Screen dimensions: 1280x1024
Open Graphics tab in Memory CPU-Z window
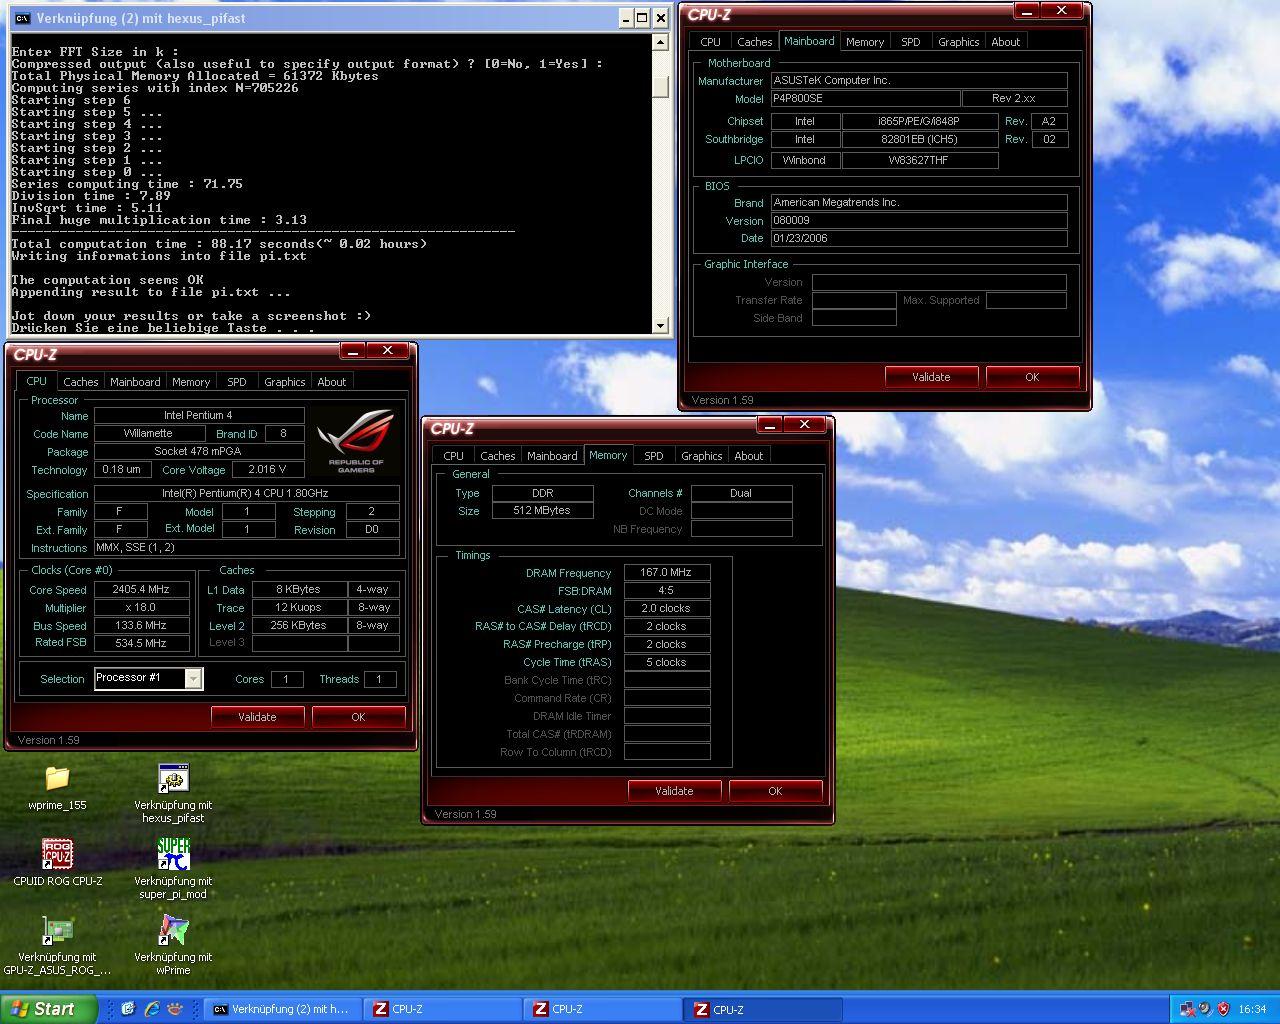click(701, 456)
